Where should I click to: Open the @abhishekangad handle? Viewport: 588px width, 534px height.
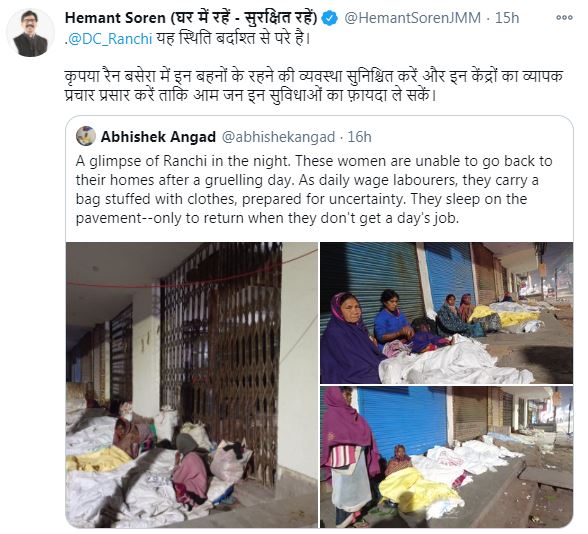278,137
